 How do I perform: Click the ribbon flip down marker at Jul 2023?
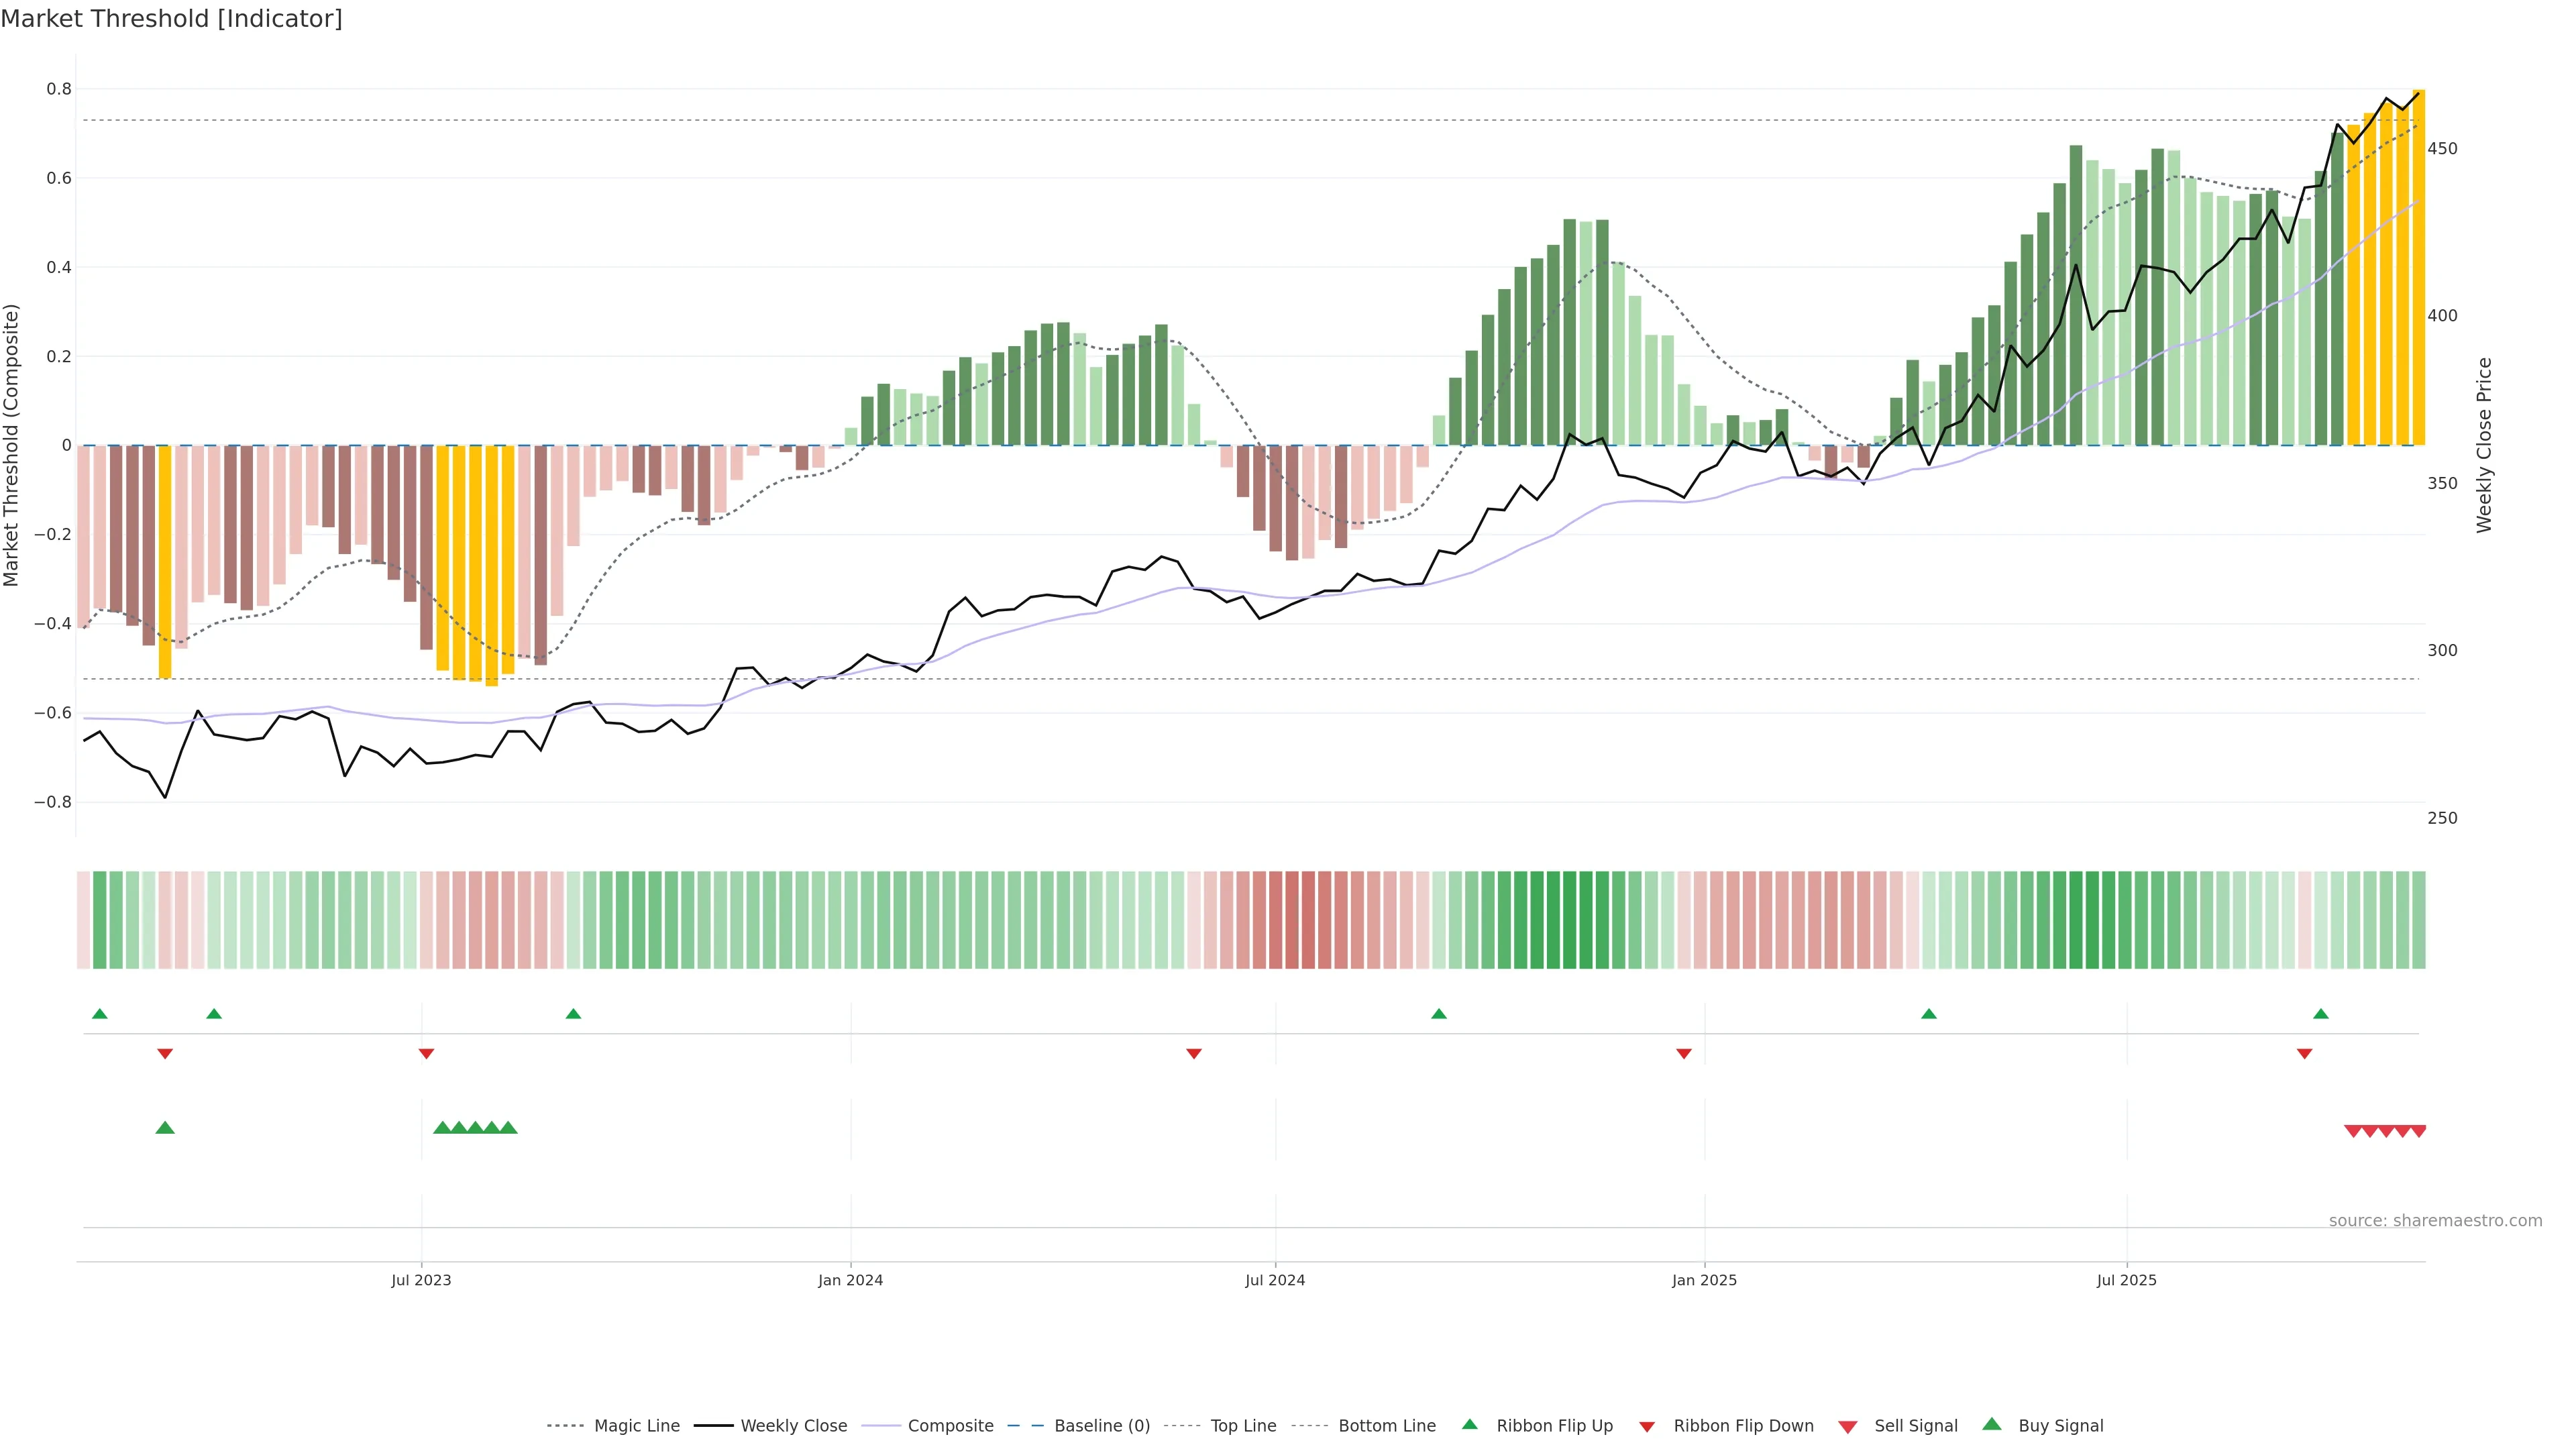[426, 1054]
